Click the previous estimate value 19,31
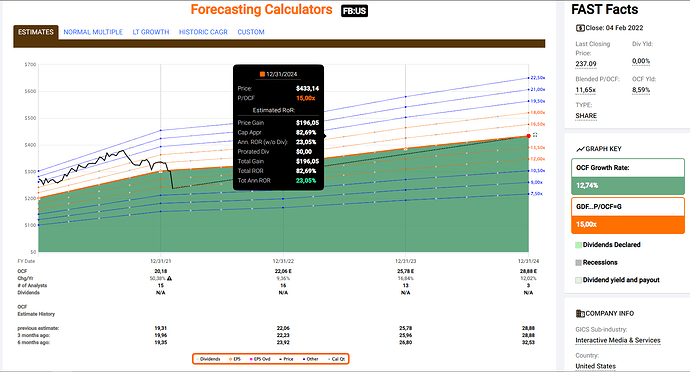 [x=161, y=328]
